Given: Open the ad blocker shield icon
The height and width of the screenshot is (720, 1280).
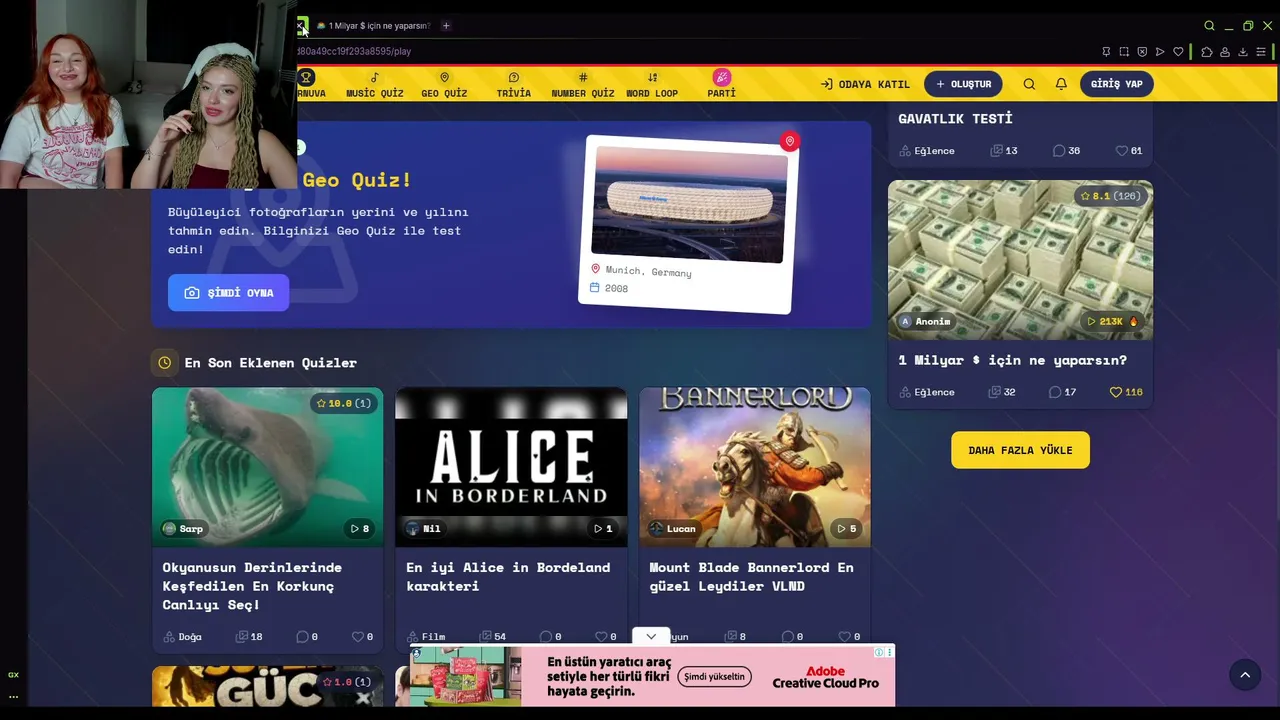Looking at the screenshot, I should 1142,51.
